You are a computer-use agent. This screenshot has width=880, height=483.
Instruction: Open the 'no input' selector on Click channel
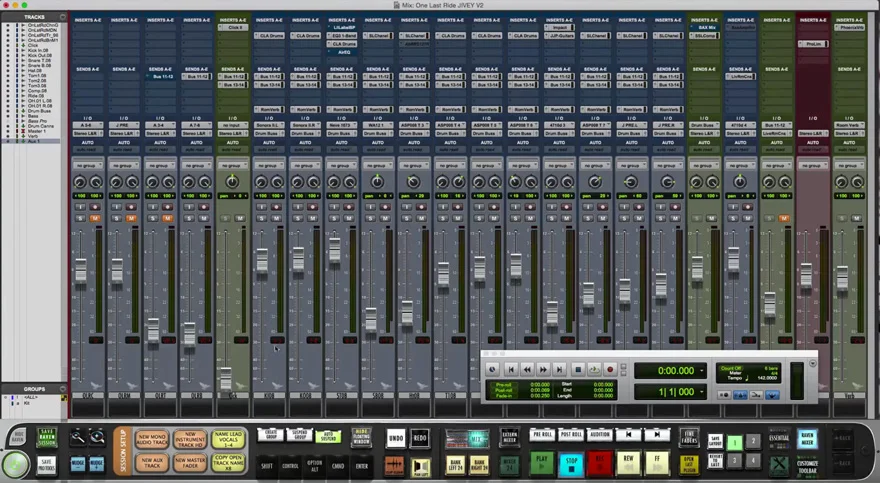pyautogui.click(x=232, y=126)
